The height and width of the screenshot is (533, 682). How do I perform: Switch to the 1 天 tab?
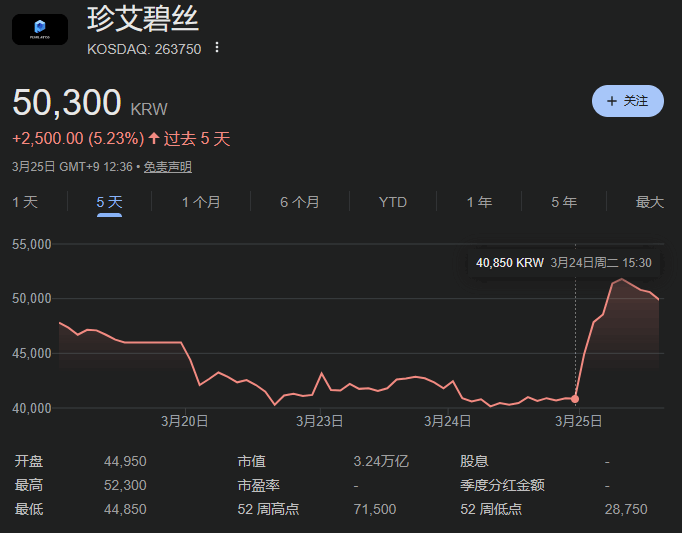[25, 202]
